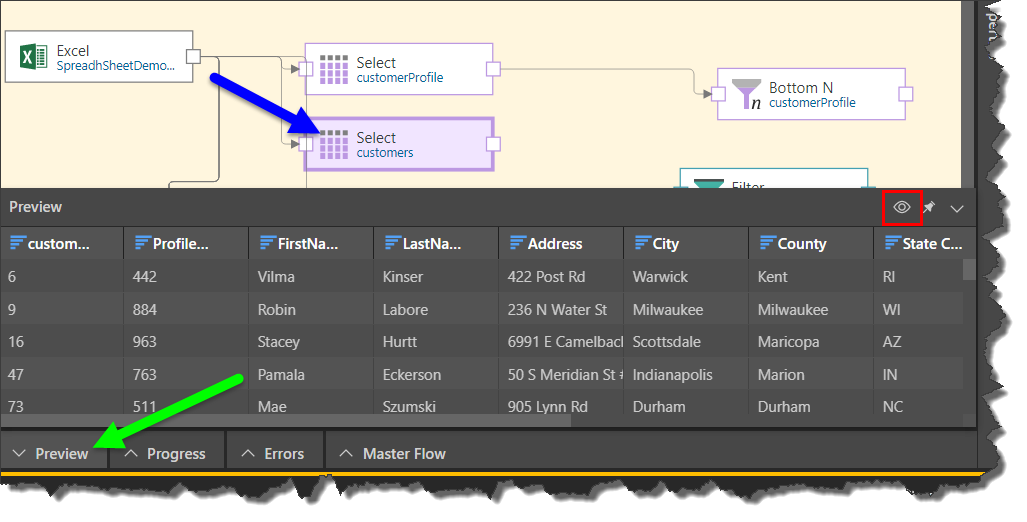Click the Excel node spreadsheet icon
This screenshot has width=1027, height=522.
[x=32, y=57]
